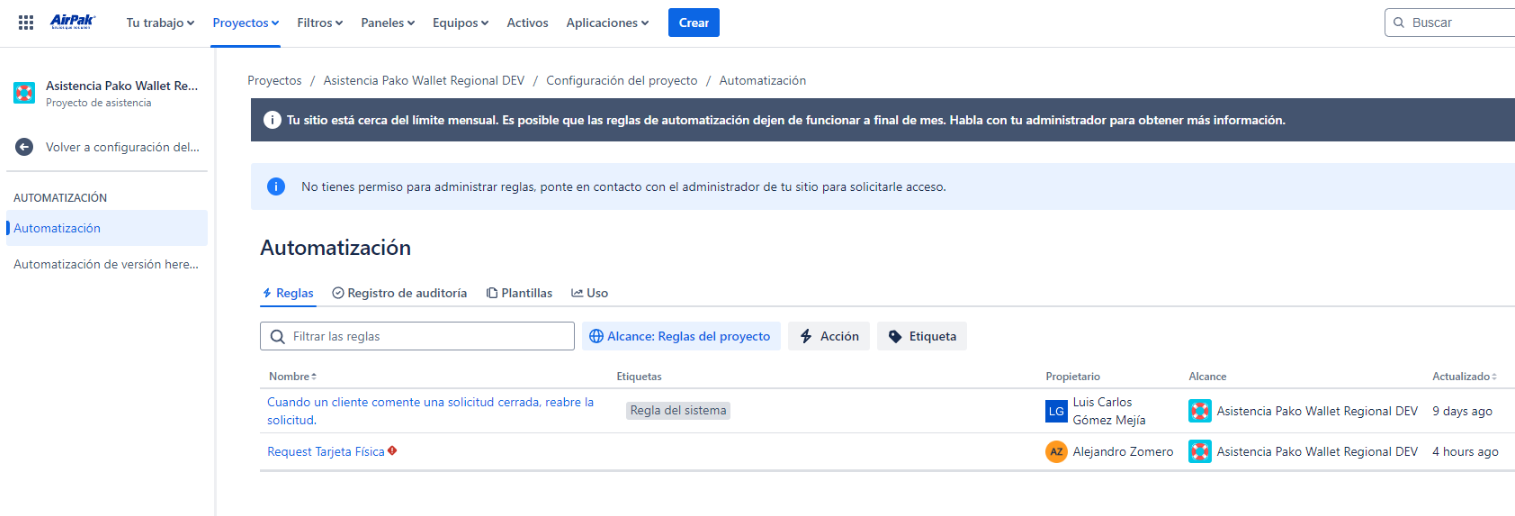Click the search magnifier icon in top bar
This screenshot has height=516, width=1515.
[1399, 22]
